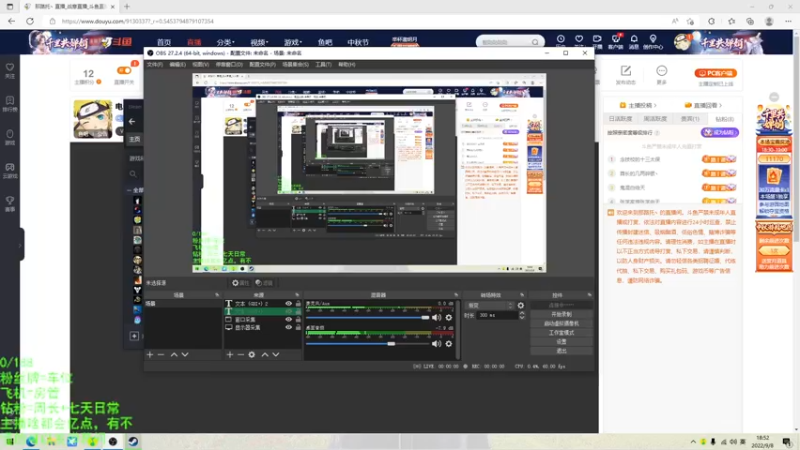Expand Douyu left sidebar handle
The width and height of the screenshot is (800, 450).
coord(21,245)
